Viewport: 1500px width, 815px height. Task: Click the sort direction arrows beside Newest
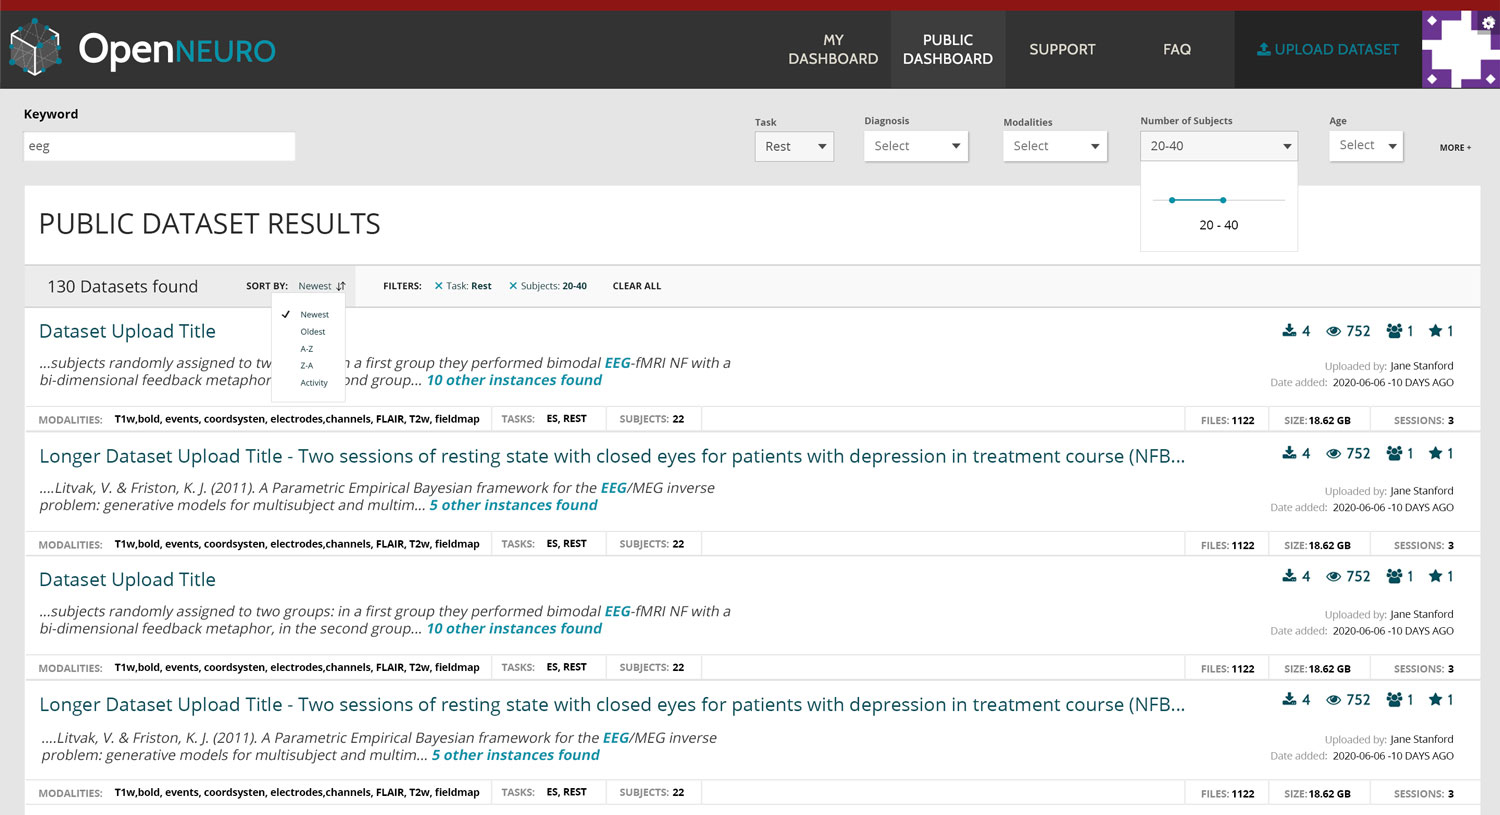(341, 285)
